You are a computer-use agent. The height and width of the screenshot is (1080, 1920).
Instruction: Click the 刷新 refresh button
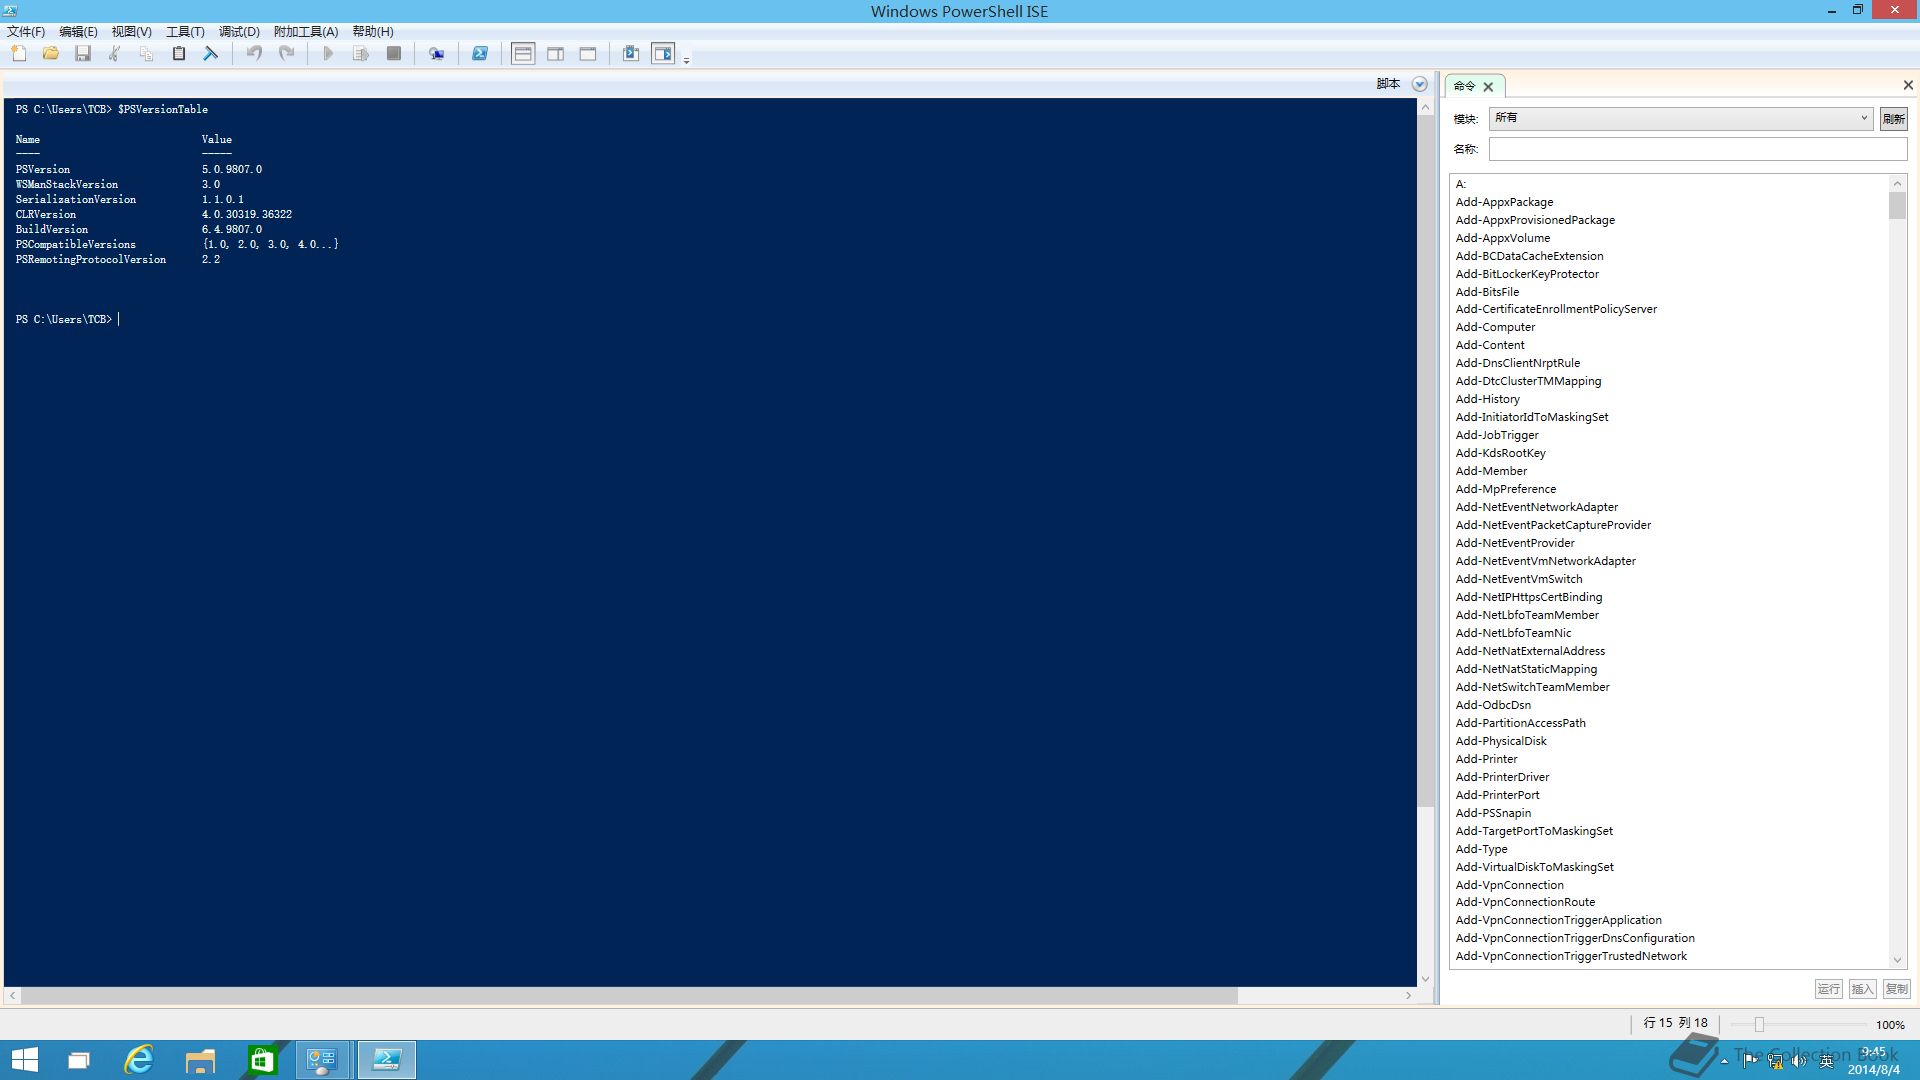(1893, 118)
